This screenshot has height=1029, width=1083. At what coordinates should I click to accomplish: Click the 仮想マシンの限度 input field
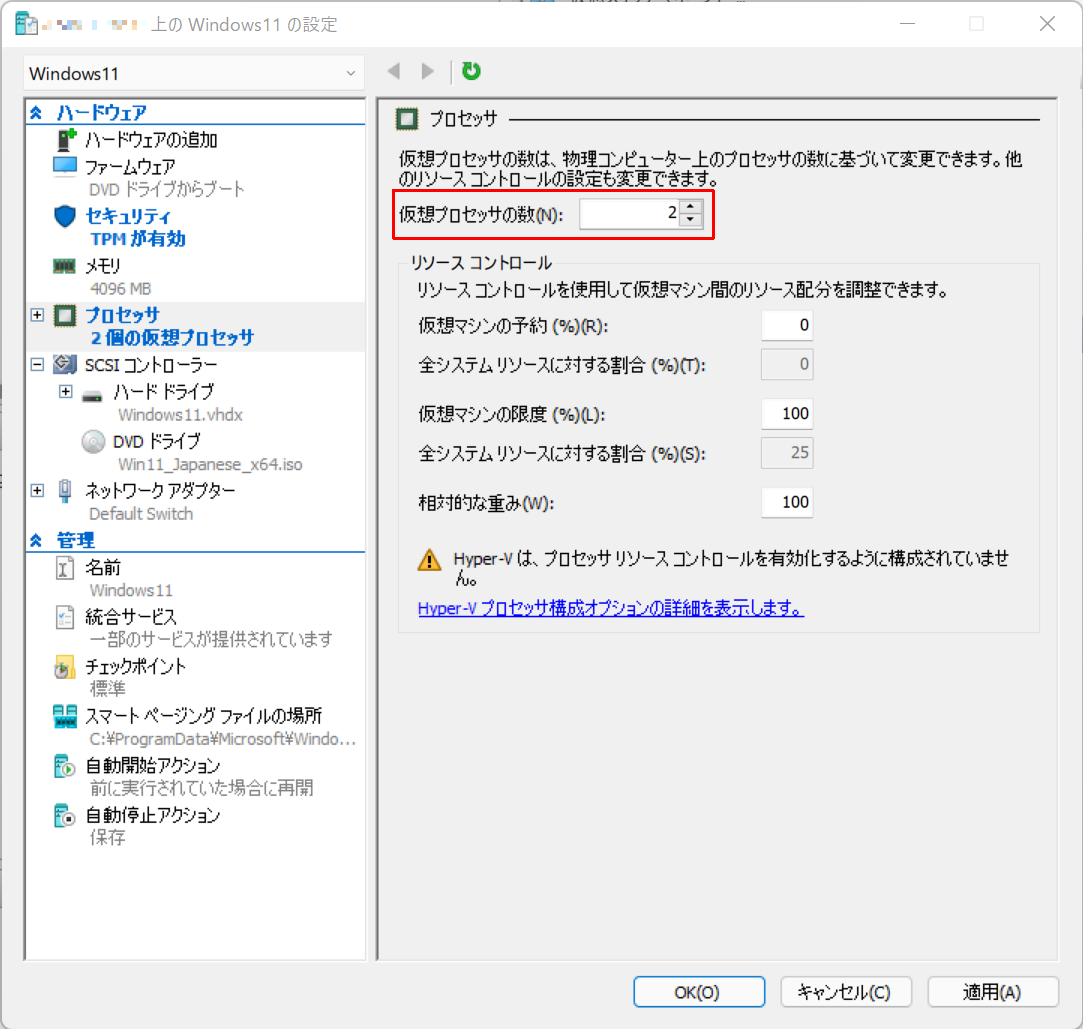pos(786,413)
